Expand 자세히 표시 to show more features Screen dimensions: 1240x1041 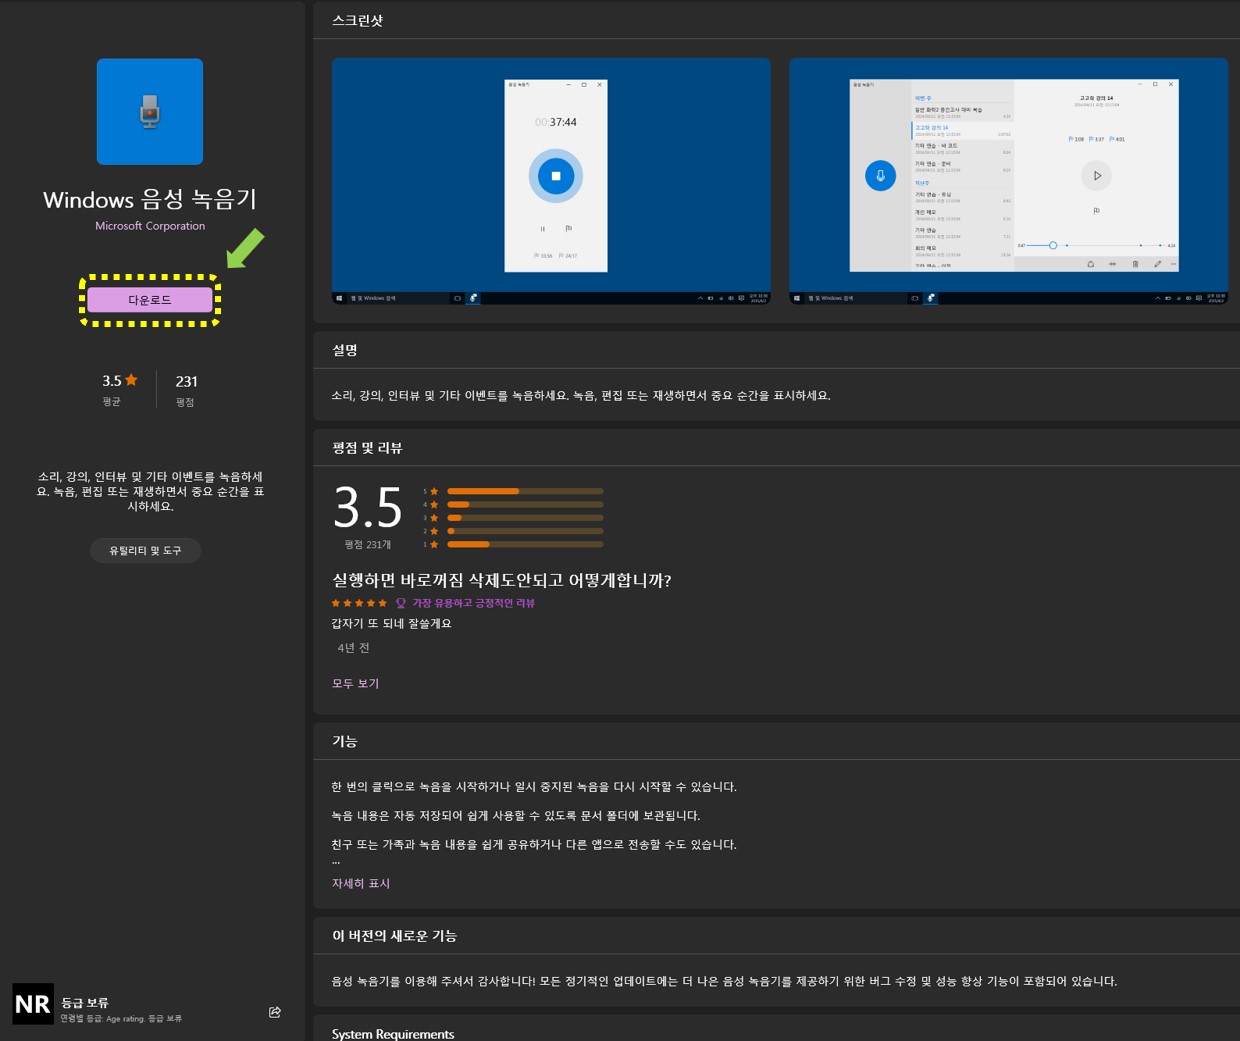tap(360, 883)
